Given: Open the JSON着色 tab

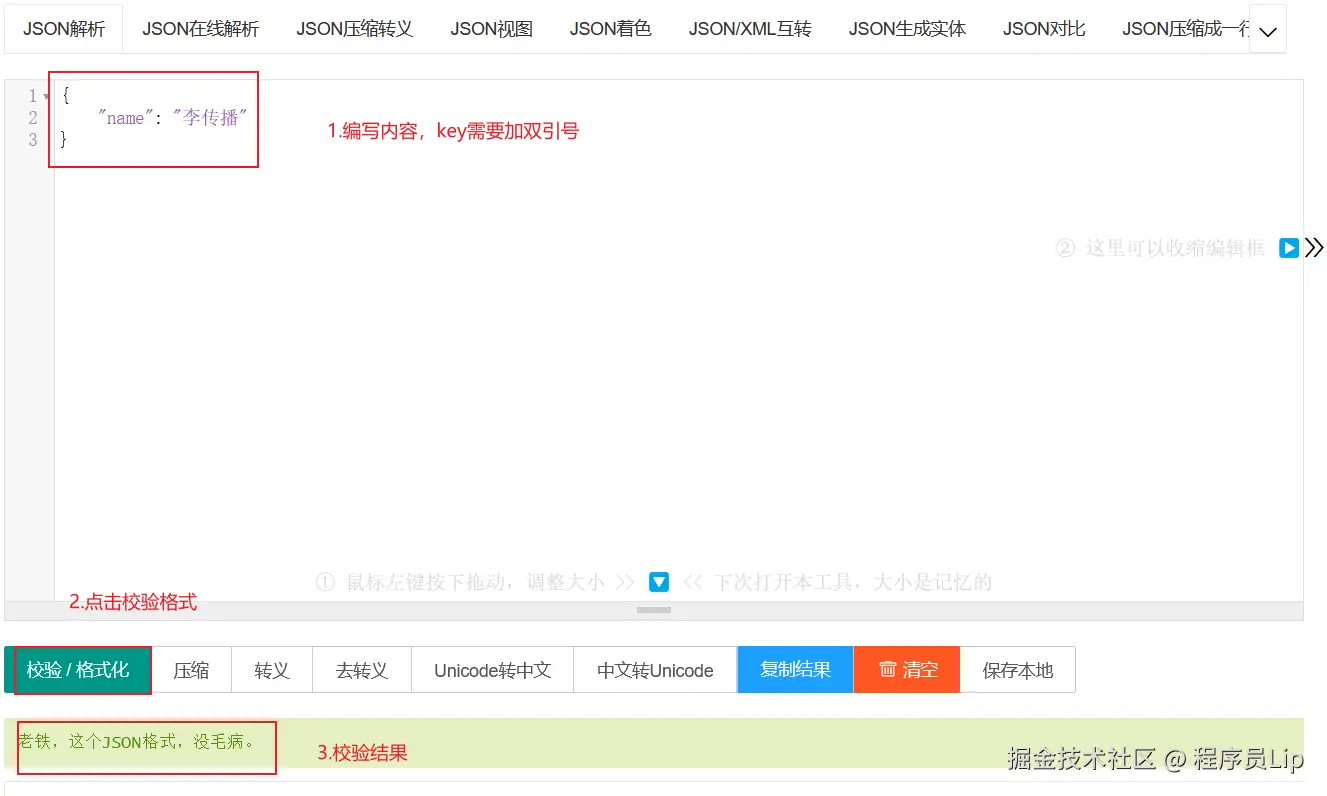Looking at the screenshot, I should 610,29.
